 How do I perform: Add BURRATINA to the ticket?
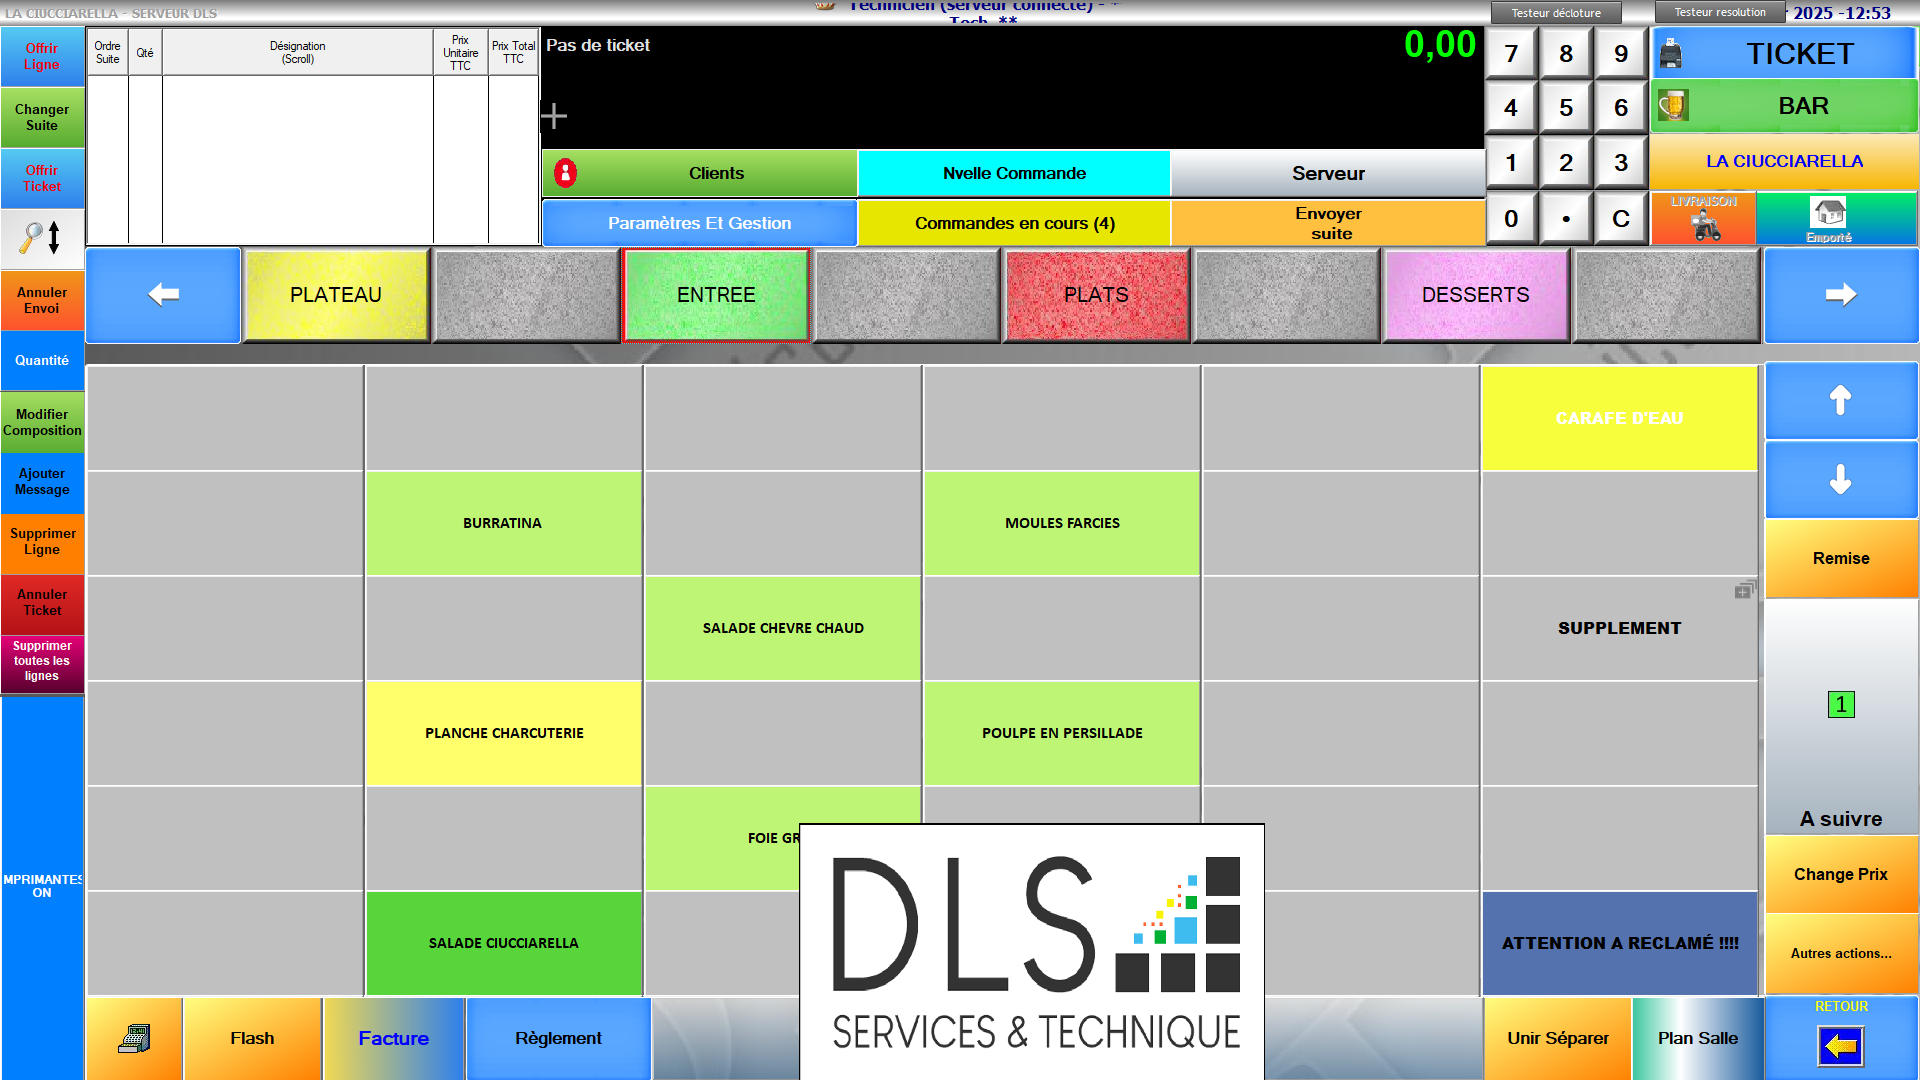[503, 523]
